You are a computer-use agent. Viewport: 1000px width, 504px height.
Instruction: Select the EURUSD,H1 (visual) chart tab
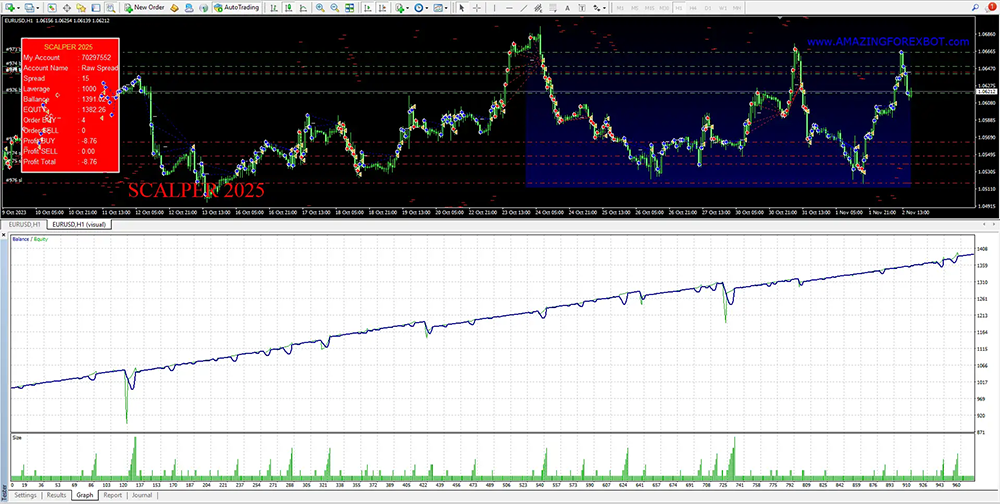pos(80,225)
